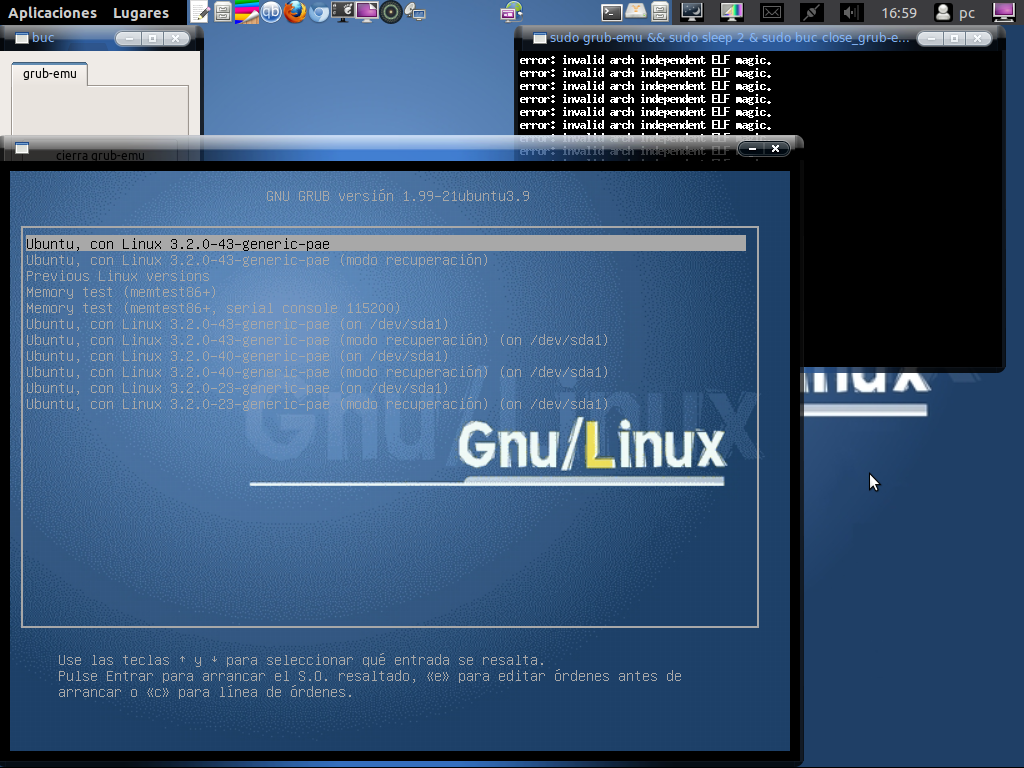Click the purple monitor icon beside pc user
The image size is (1024, 768).
tap(1003, 12)
